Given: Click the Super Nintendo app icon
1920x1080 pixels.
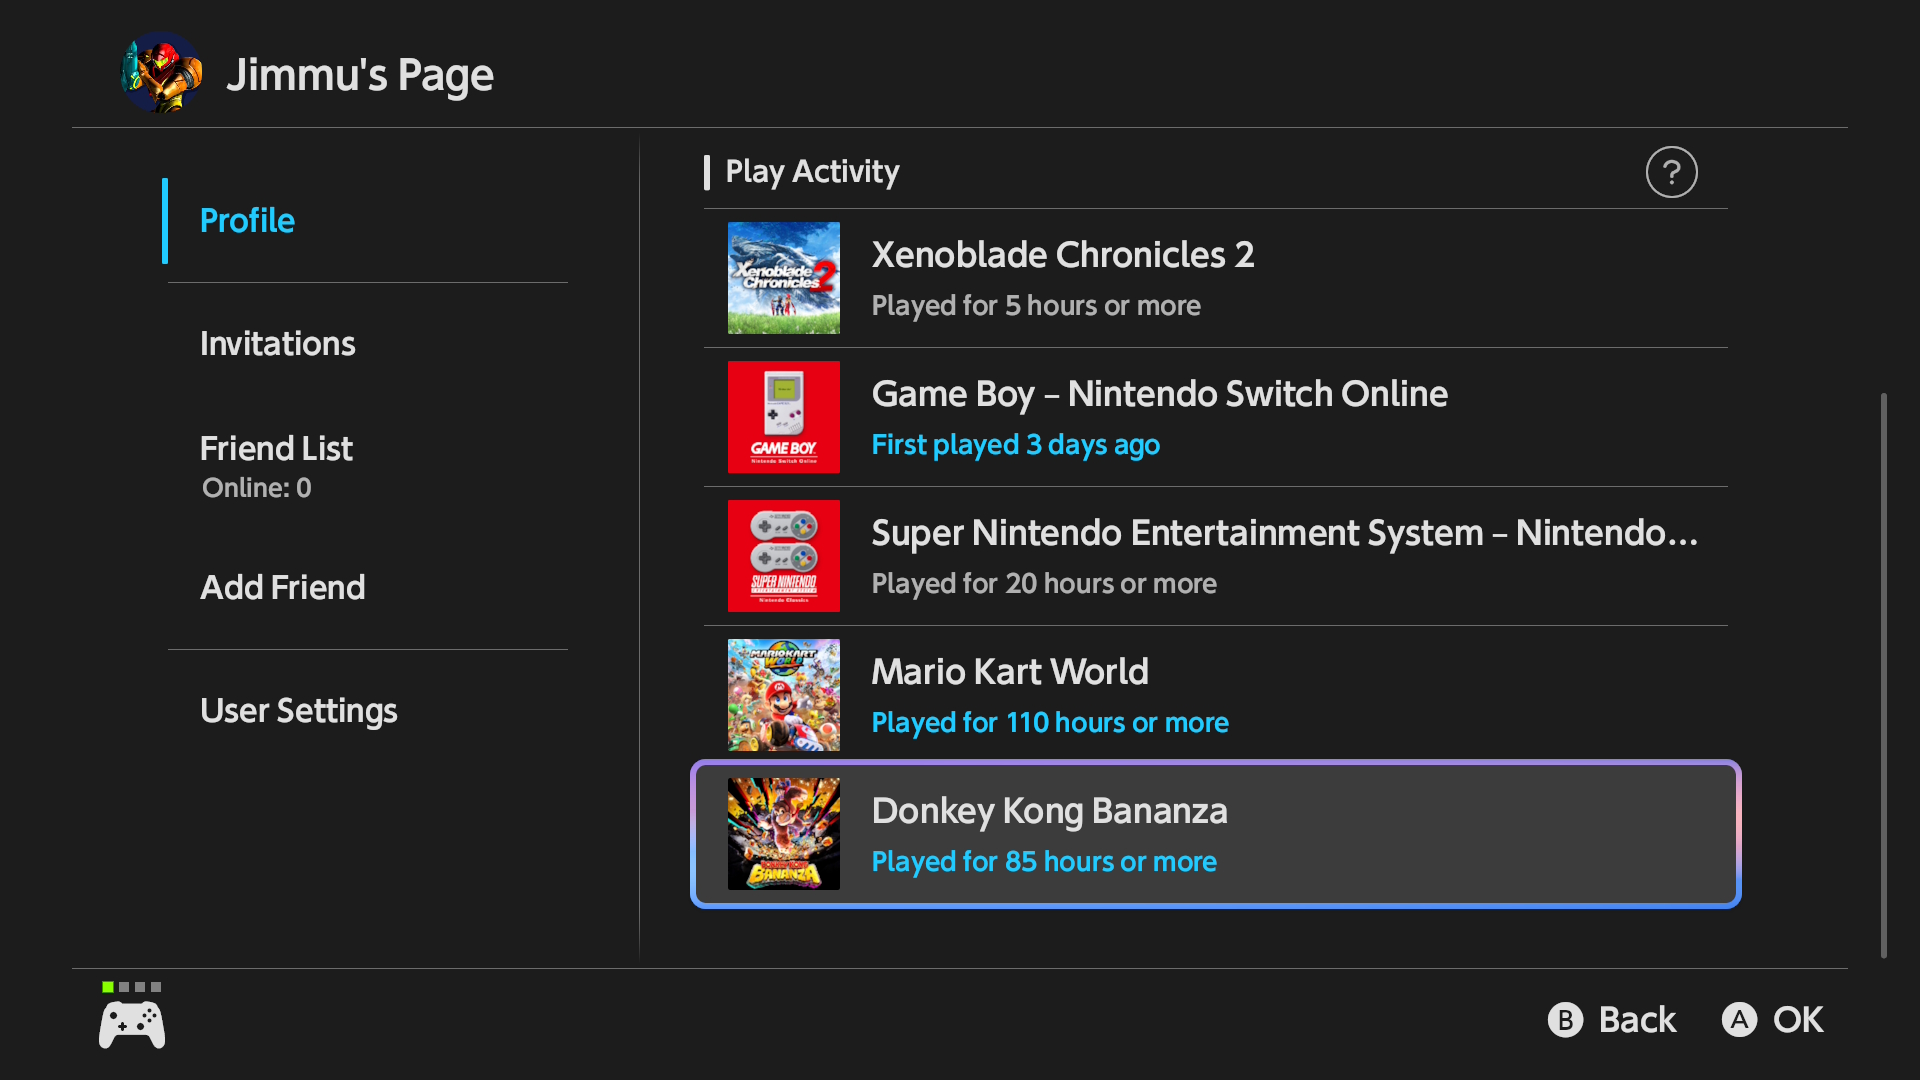Looking at the screenshot, I should pyautogui.click(x=783, y=556).
